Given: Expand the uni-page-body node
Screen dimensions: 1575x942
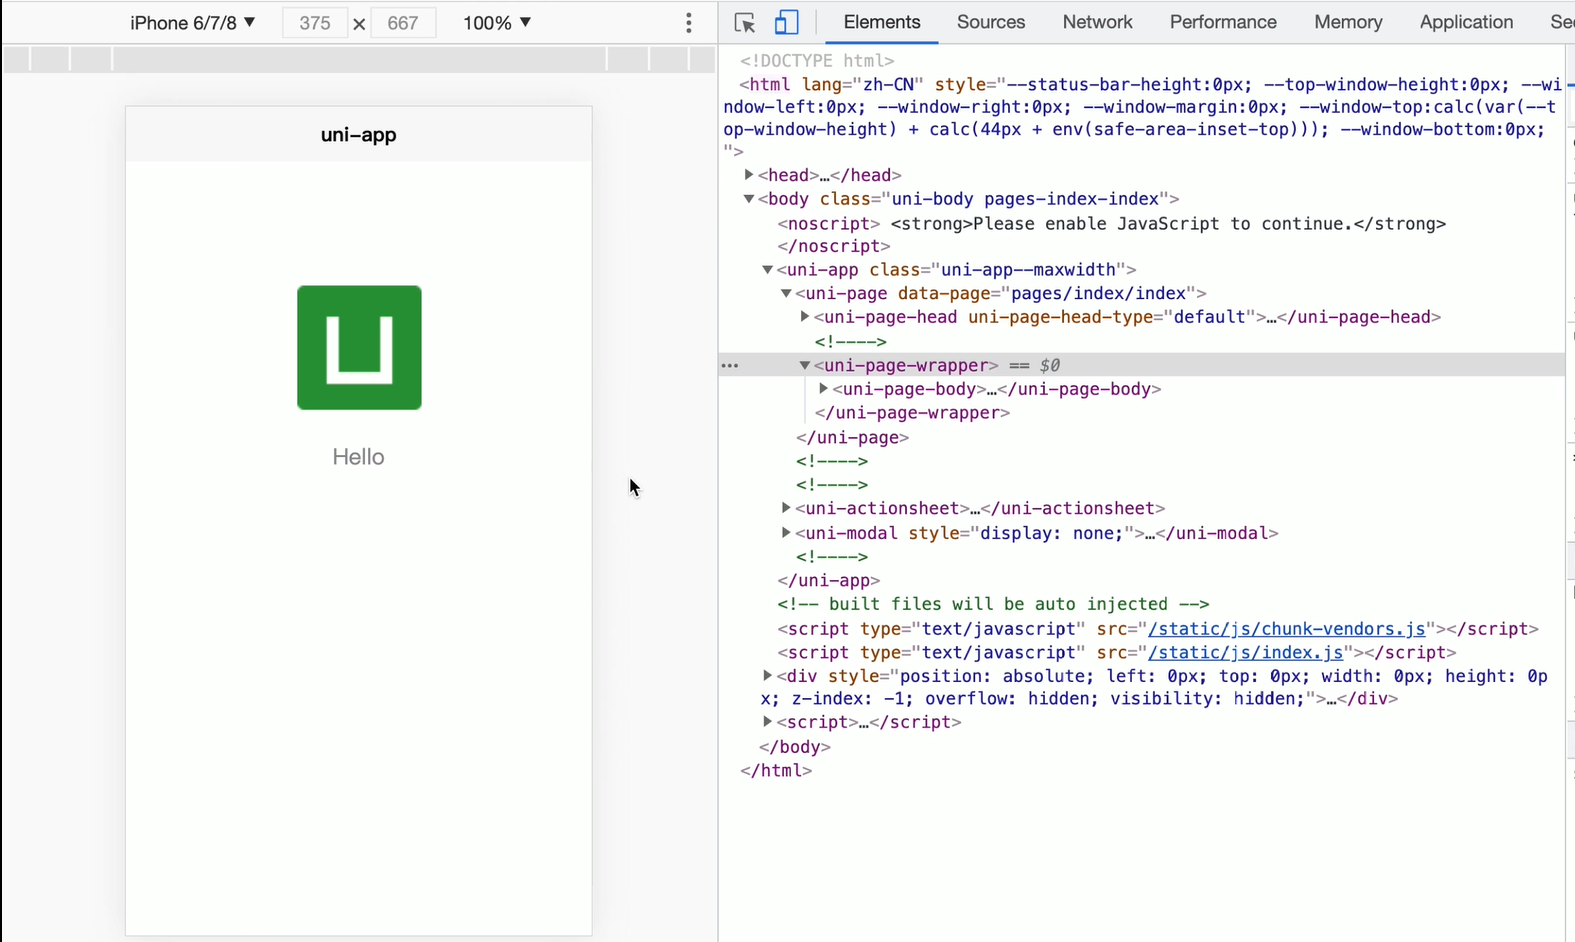Looking at the screenshot, I should point(824,389).
